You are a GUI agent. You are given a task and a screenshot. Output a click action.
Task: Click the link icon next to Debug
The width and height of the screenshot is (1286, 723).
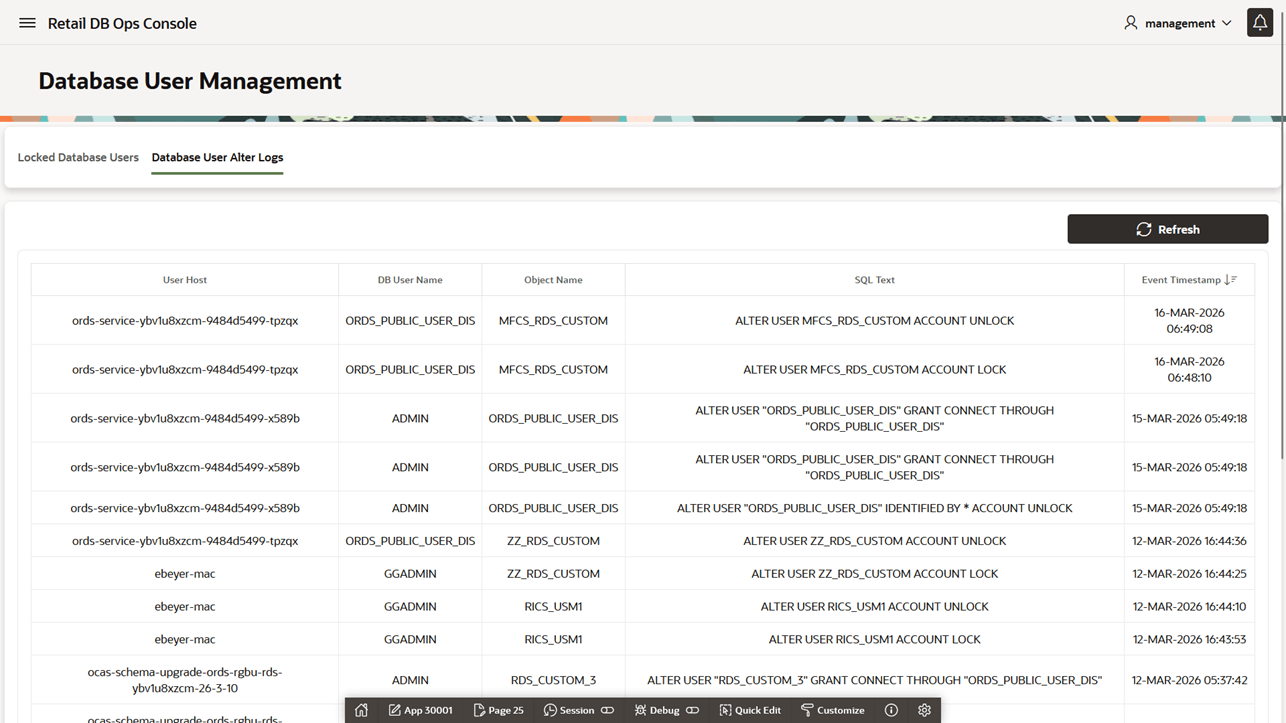coord(692,710)
